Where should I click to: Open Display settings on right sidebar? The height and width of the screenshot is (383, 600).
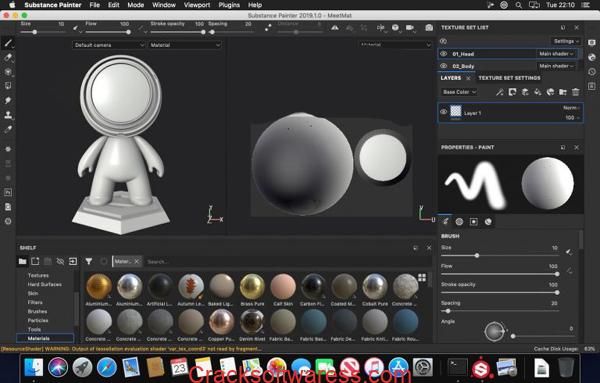(x=592, y=42)
